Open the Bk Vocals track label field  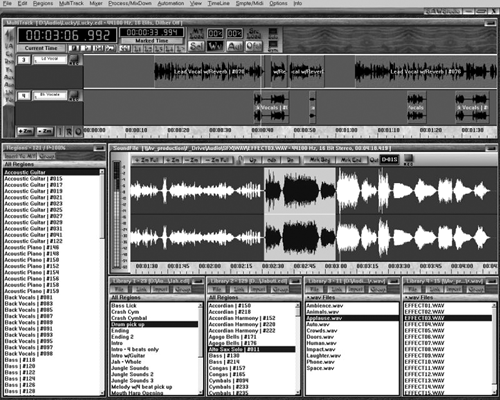pos(50,96)
